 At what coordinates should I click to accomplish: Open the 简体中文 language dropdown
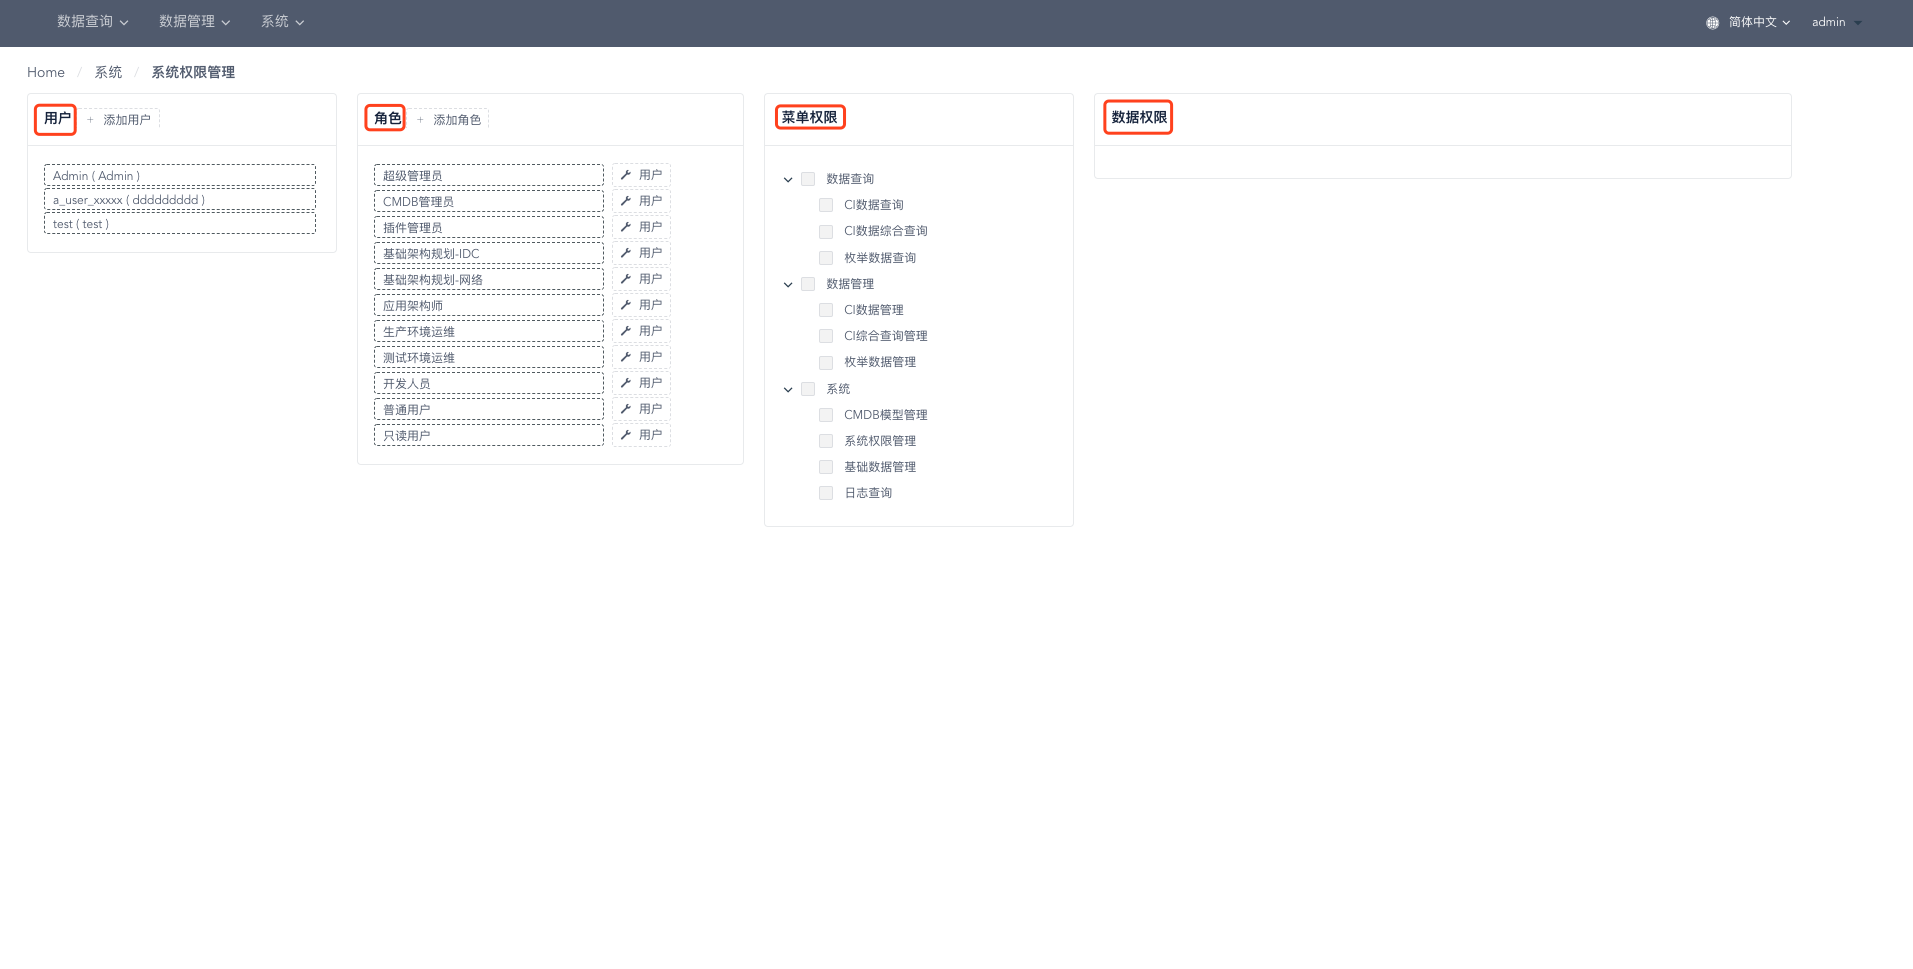(1759, 22)
